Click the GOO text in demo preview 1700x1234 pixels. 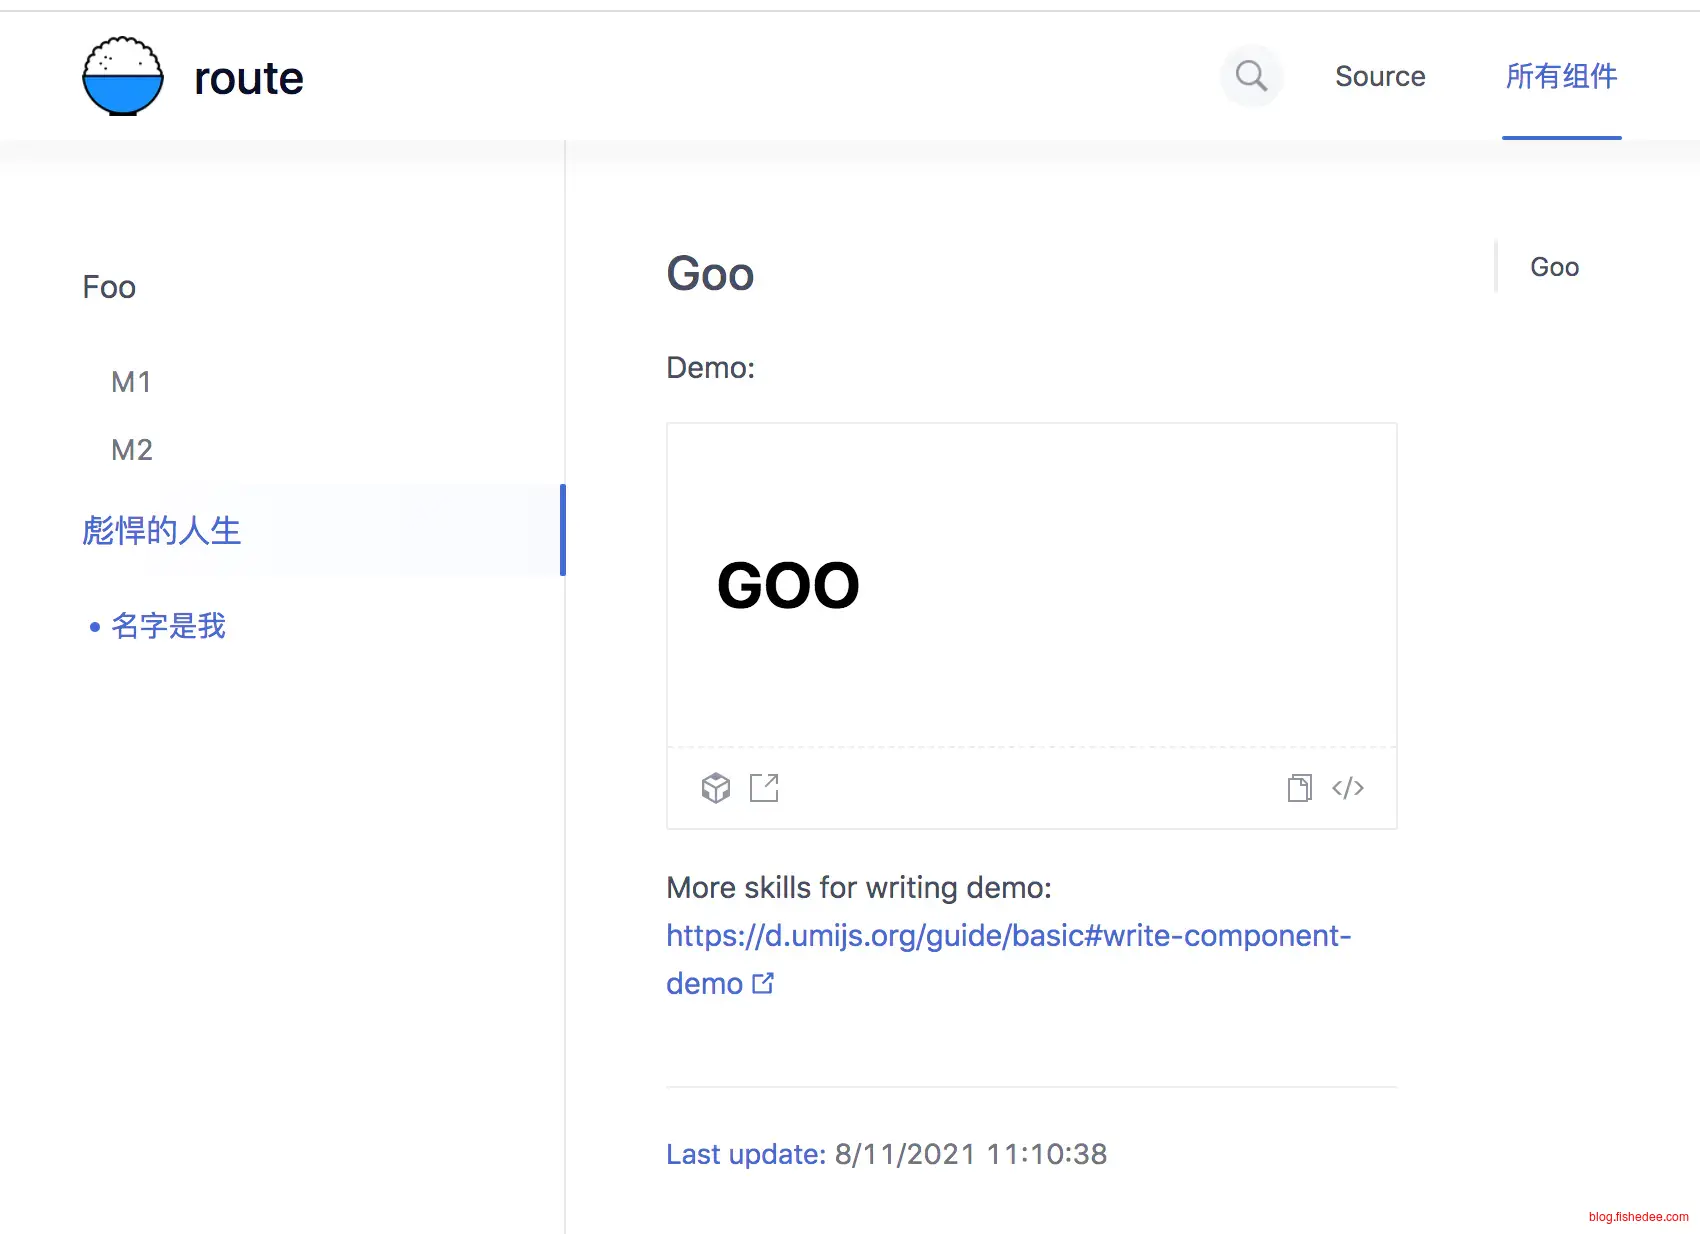(788, 586)
